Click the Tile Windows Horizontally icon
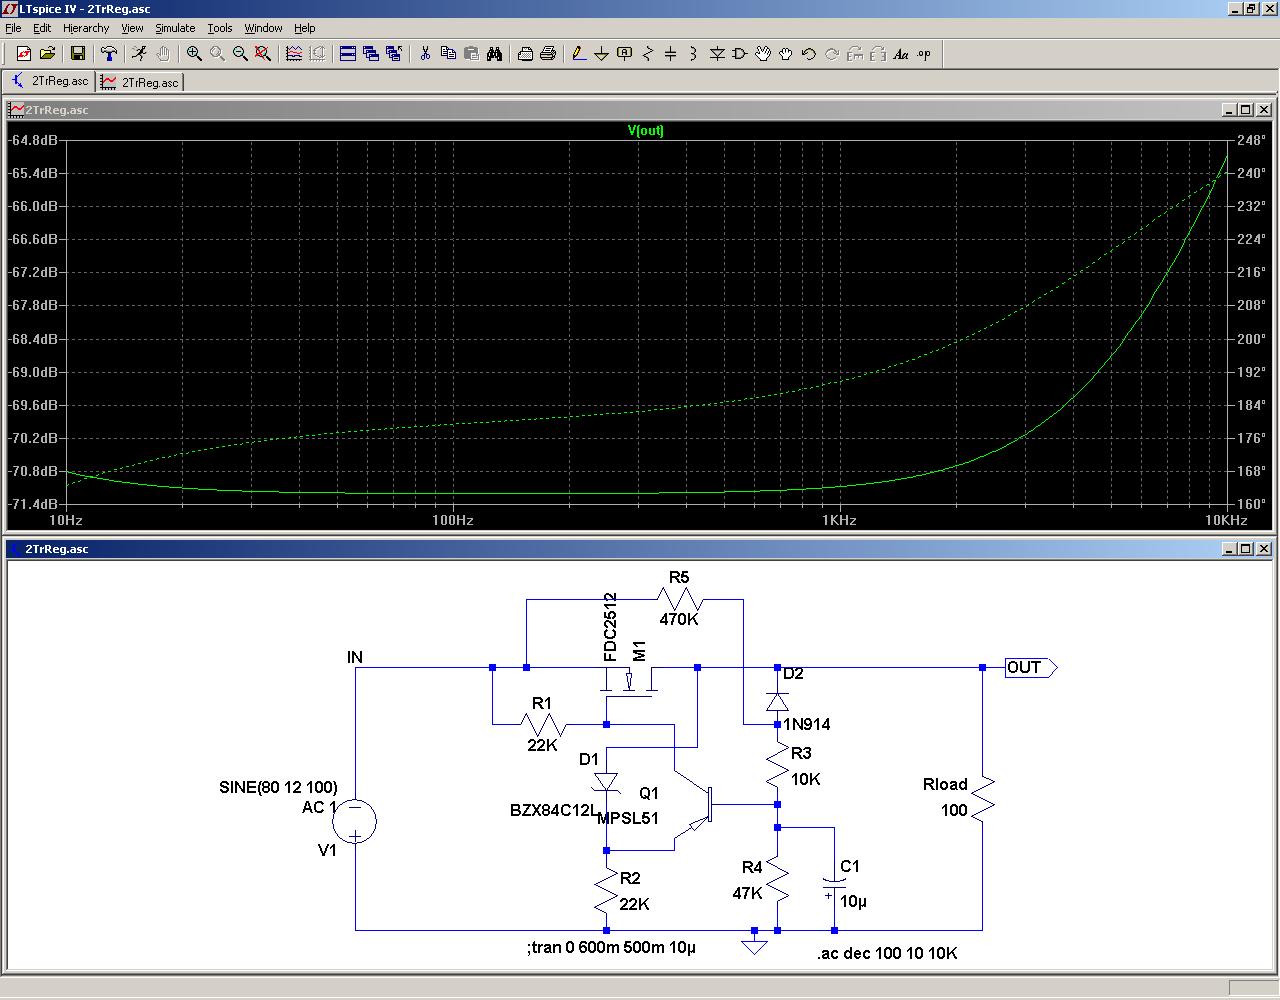The width and height of the screenshot is (1280, 1000). 348,54
